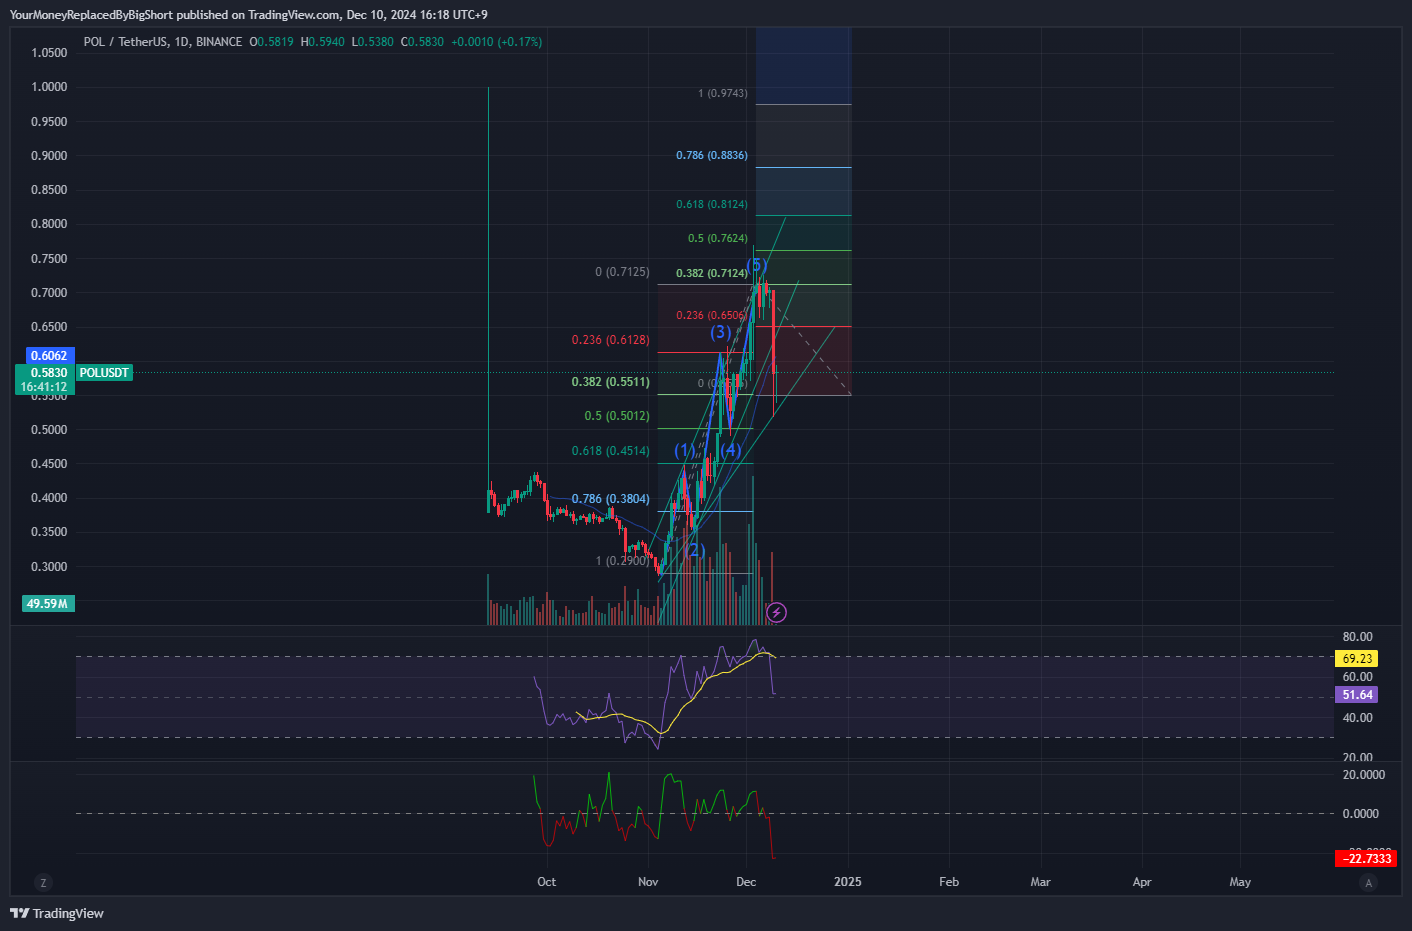Select the Elliott wave (3) label

click(721, 332)
